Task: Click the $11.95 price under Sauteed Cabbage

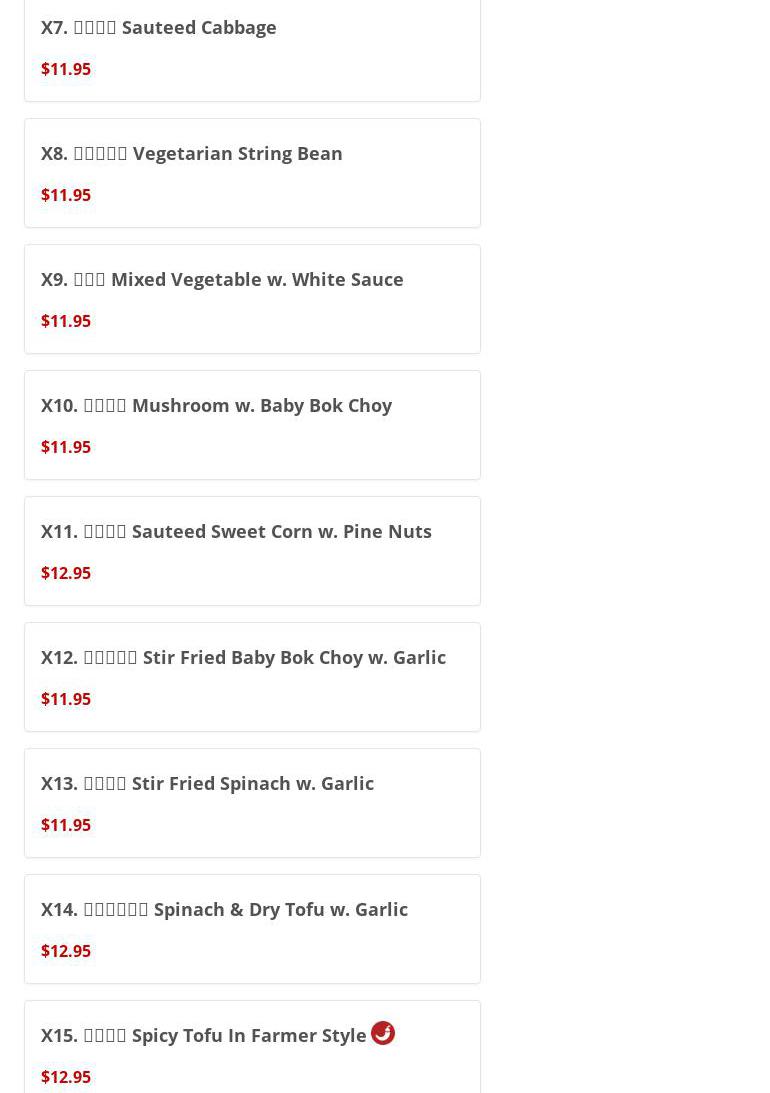Action: tap(66, 69)
